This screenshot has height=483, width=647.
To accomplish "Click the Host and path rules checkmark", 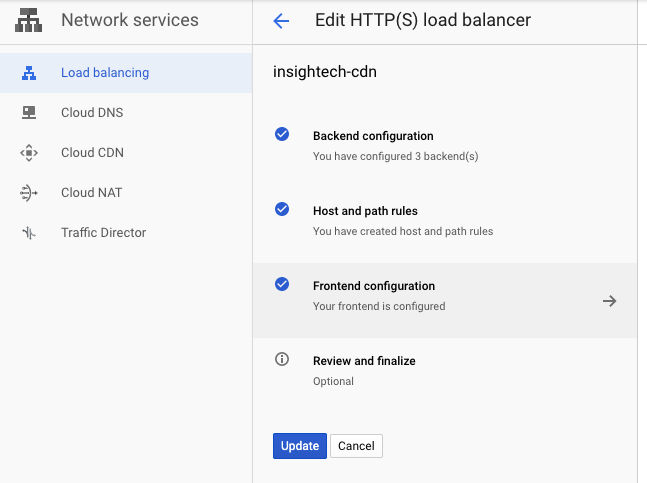I will [x=282, y=209].
